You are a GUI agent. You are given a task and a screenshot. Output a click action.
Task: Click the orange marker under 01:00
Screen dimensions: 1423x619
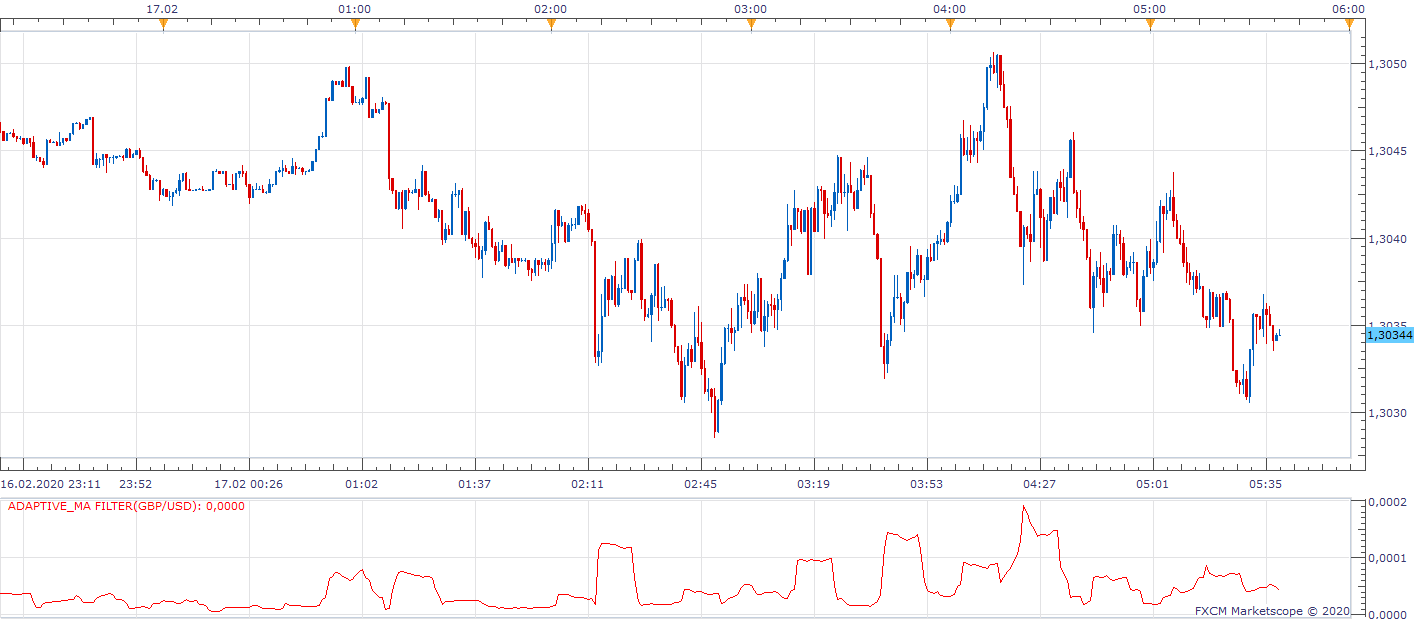coord(355,24)
